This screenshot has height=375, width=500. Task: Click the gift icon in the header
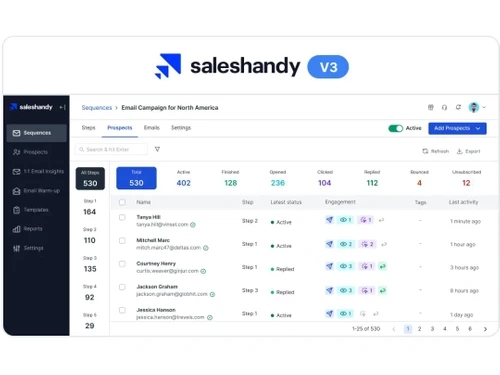point(431,107)
